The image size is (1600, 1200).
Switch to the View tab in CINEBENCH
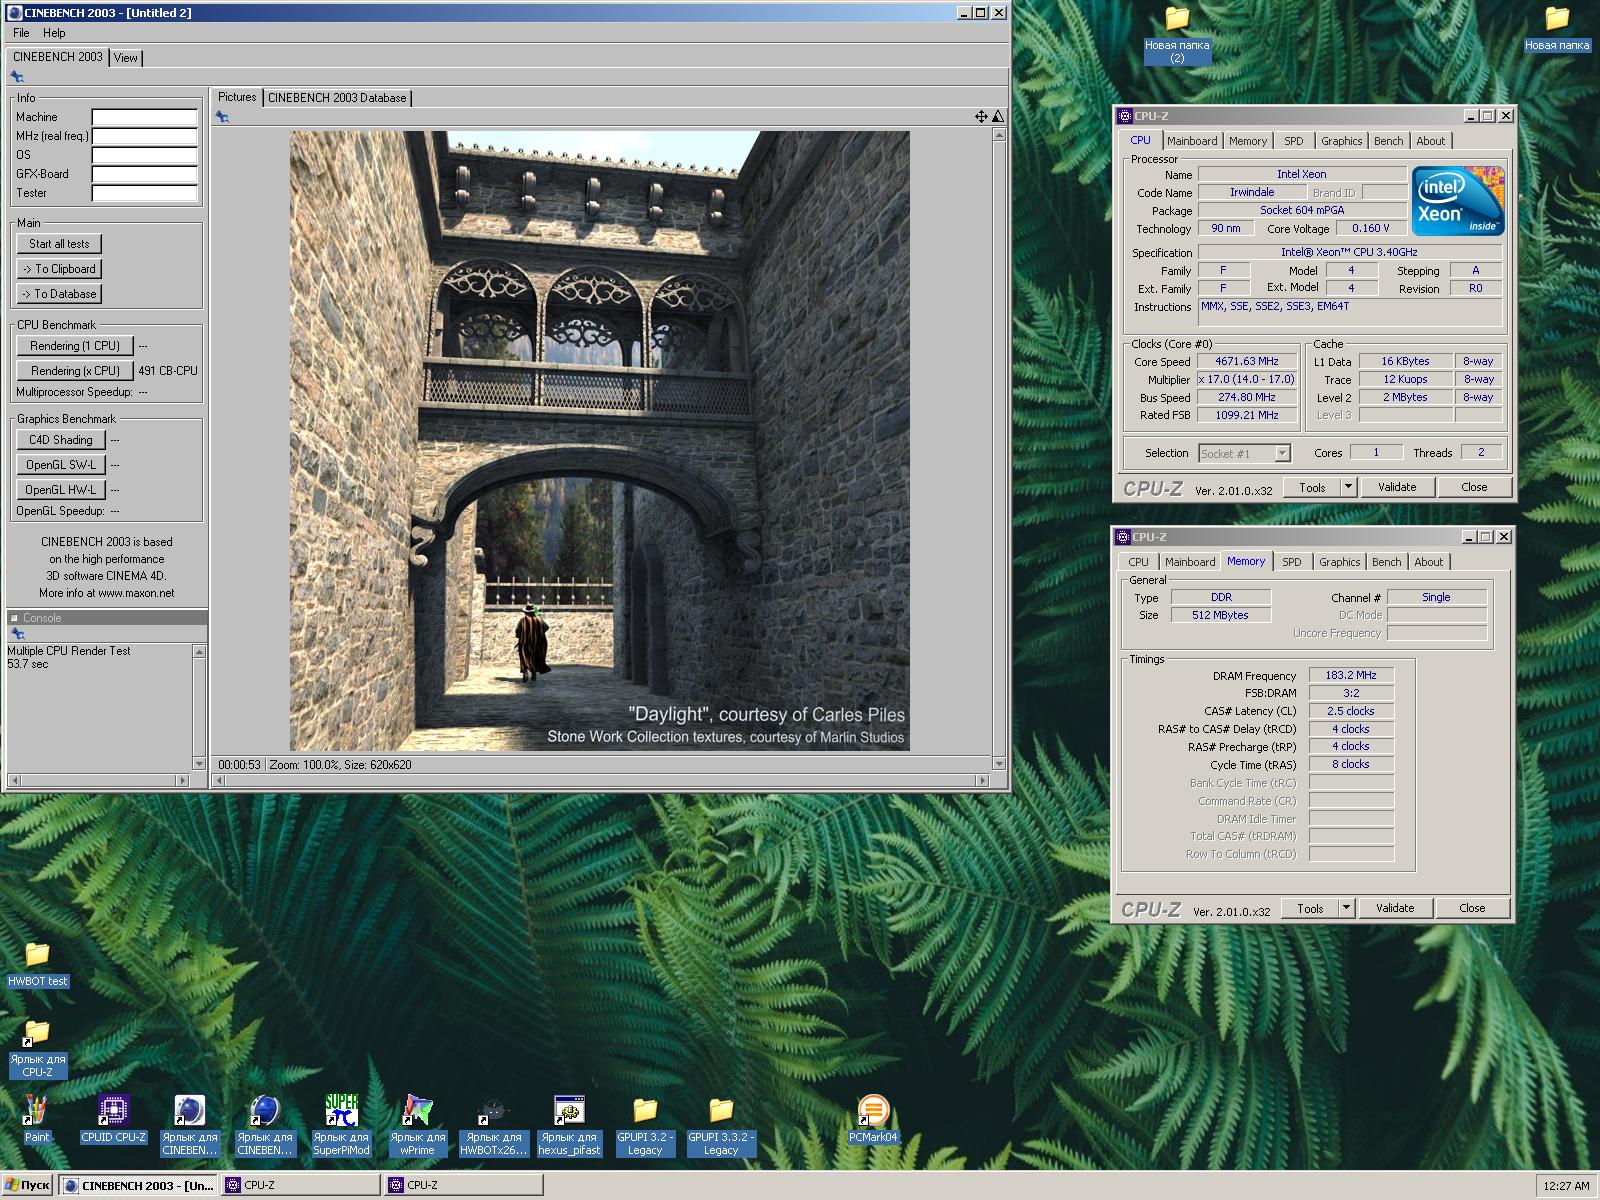(x=125, y=58)
